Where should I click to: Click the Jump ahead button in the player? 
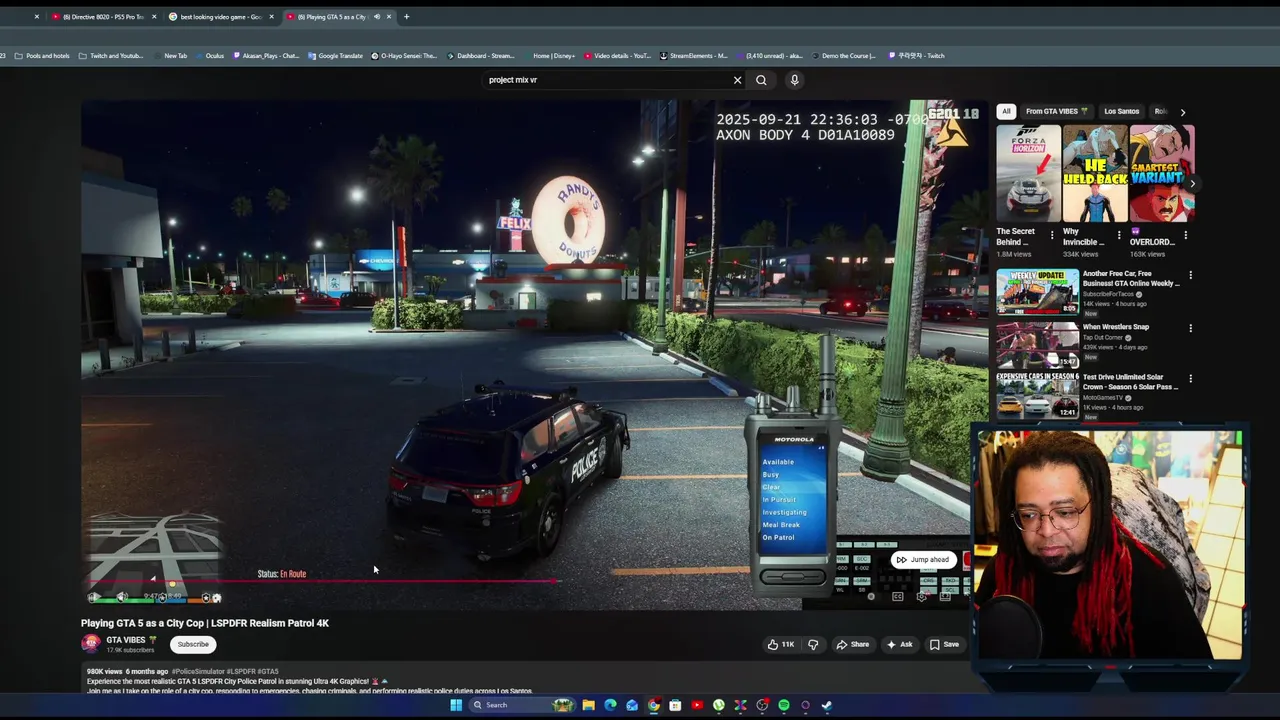coord(922,560)
